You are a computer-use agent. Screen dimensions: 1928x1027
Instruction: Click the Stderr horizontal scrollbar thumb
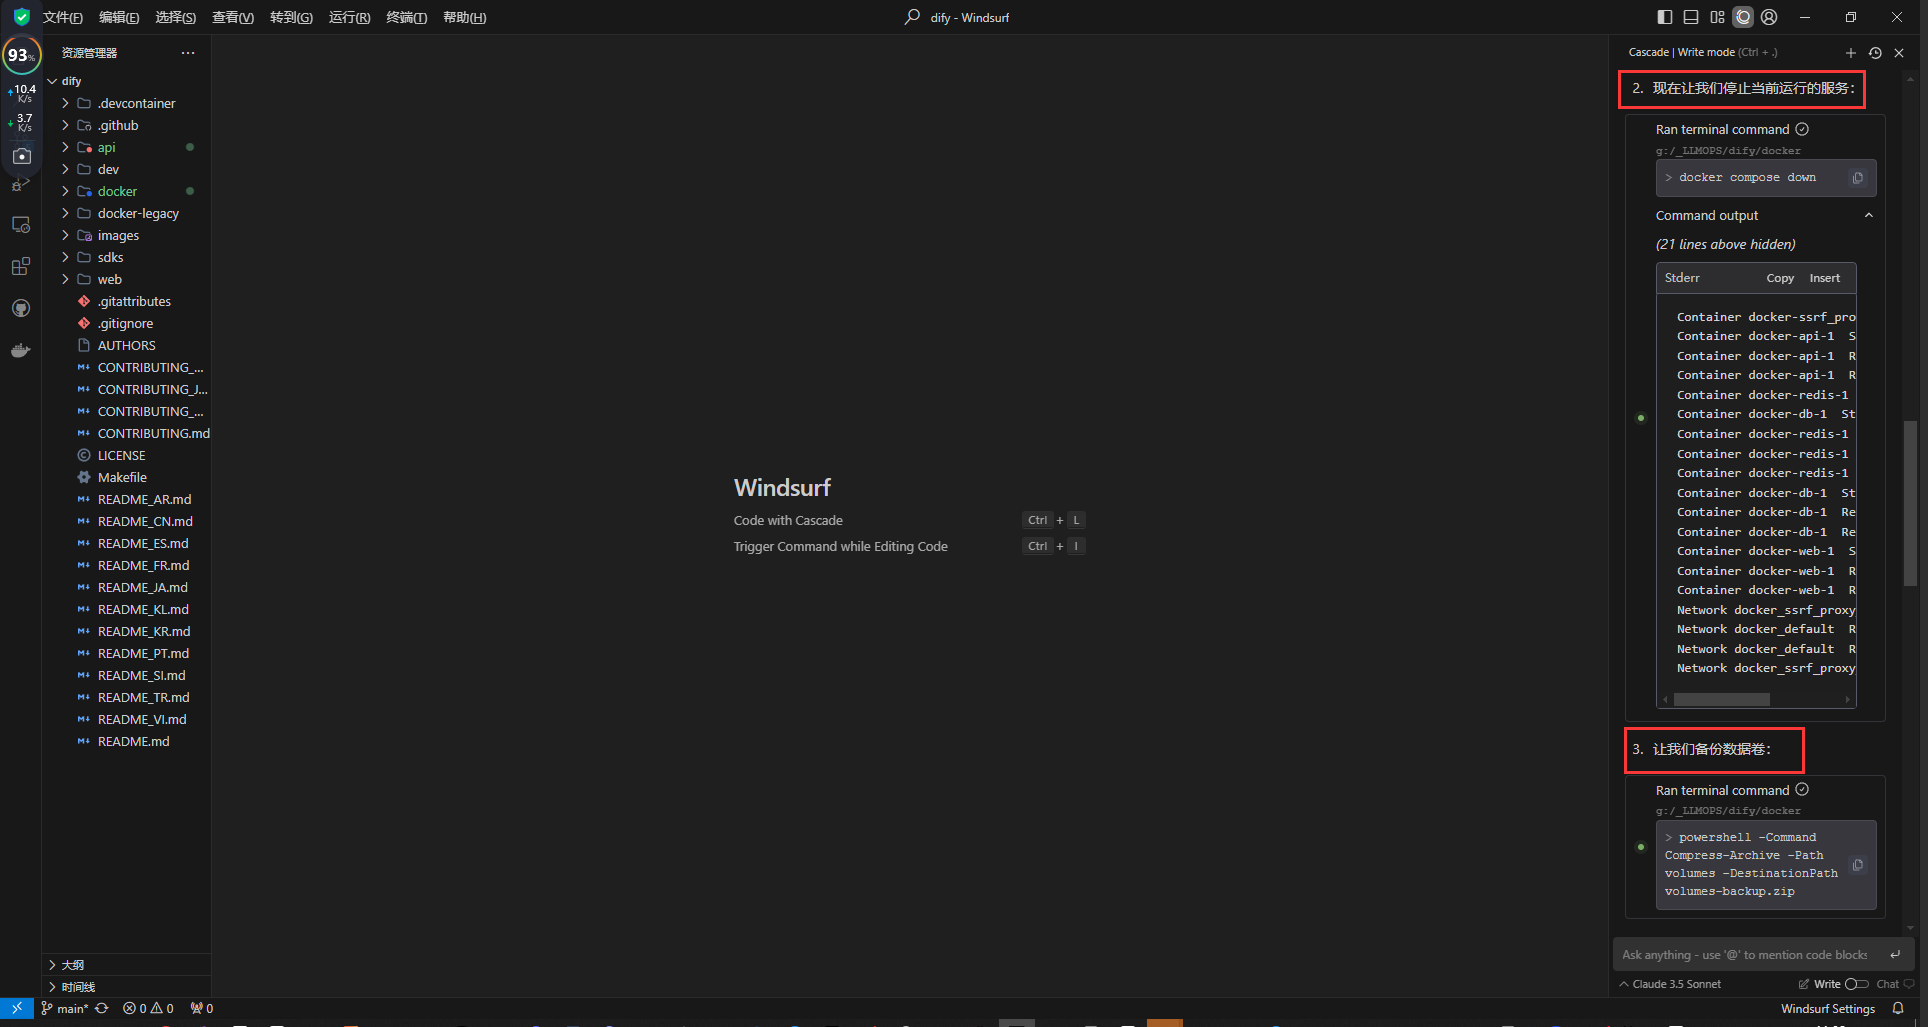click(x=1721, y=700)
